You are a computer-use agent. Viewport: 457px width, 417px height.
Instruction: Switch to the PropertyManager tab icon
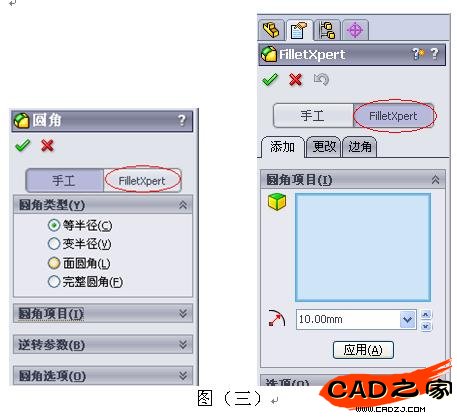coord(299,30)
